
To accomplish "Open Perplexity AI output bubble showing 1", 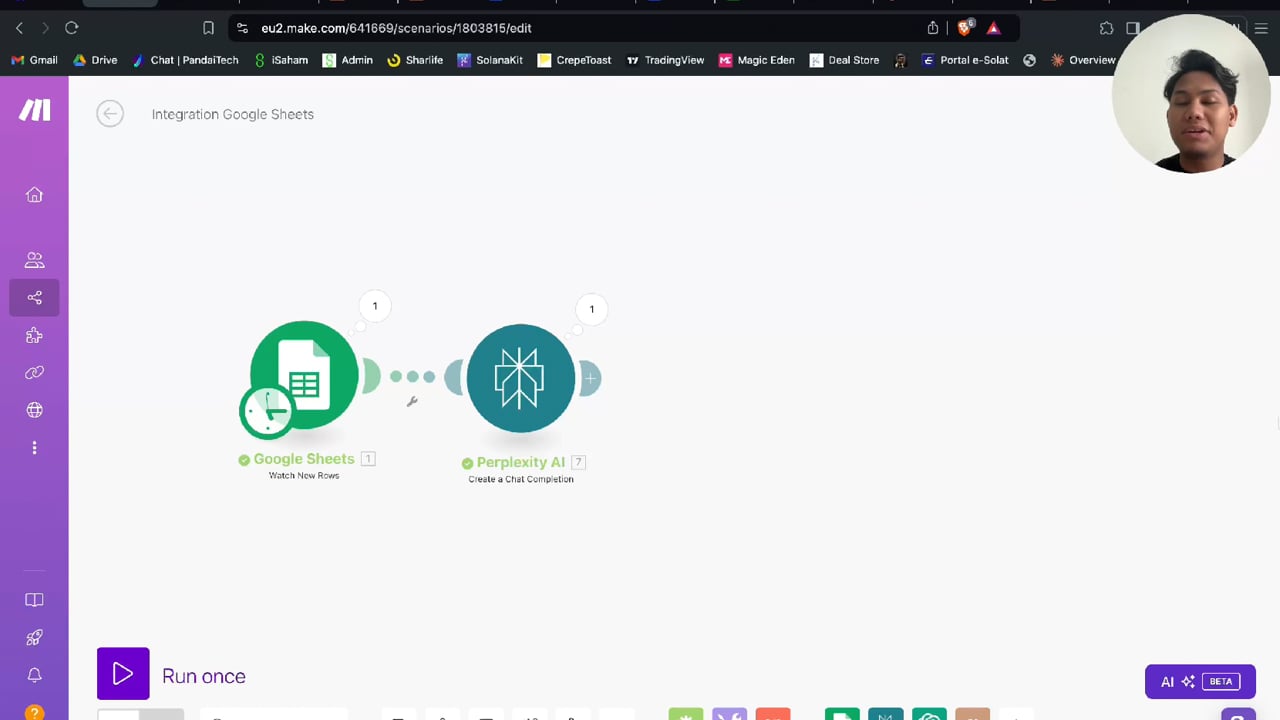I will (591, 309).
